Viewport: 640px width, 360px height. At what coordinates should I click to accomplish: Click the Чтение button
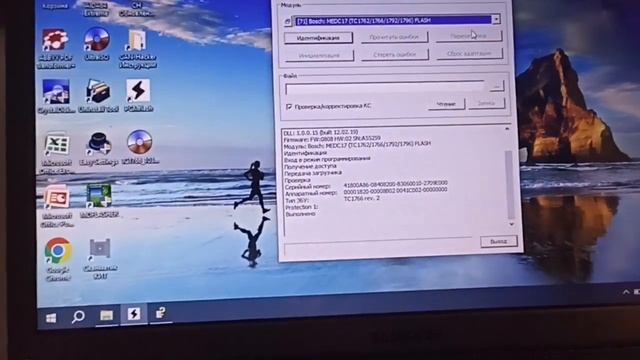[446, 104]
